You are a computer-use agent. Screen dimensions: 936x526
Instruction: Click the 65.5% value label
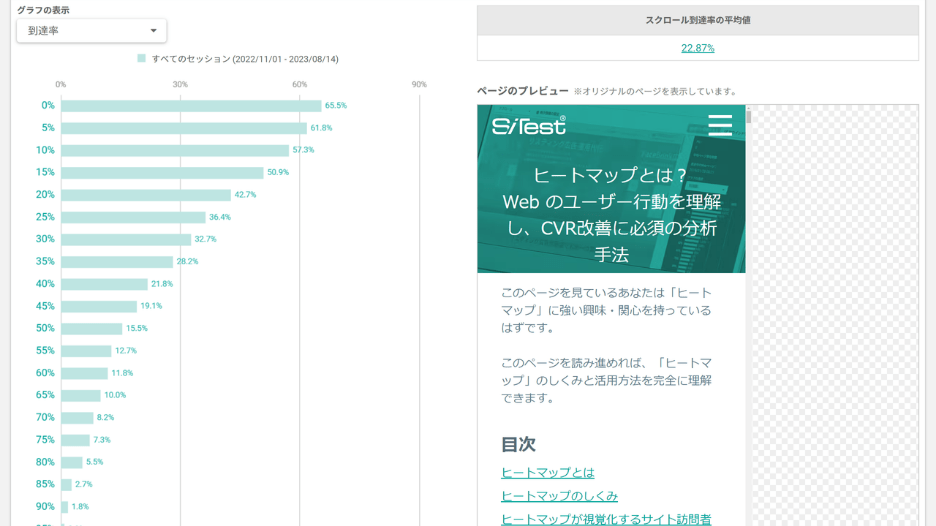click(x=335, y=105)
